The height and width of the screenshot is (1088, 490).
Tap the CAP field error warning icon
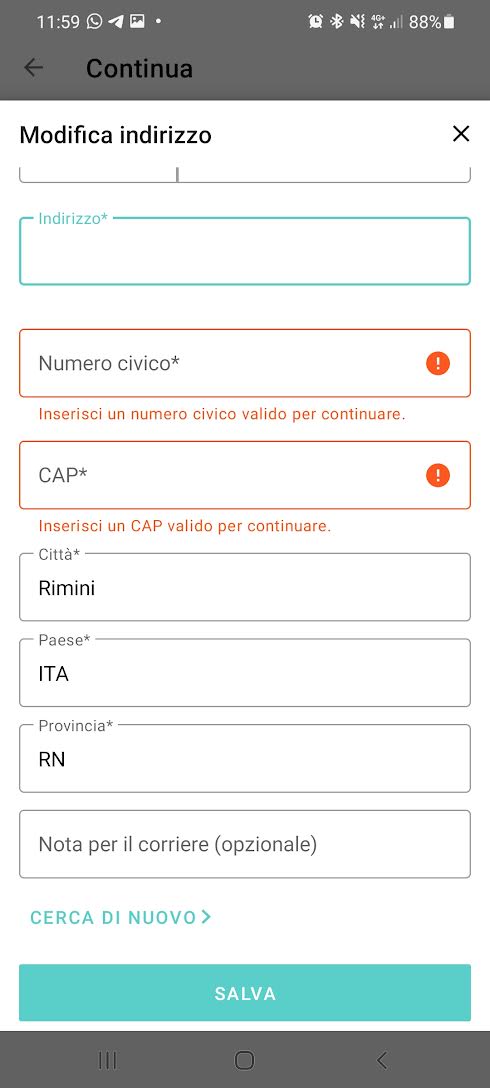[438, 475]
